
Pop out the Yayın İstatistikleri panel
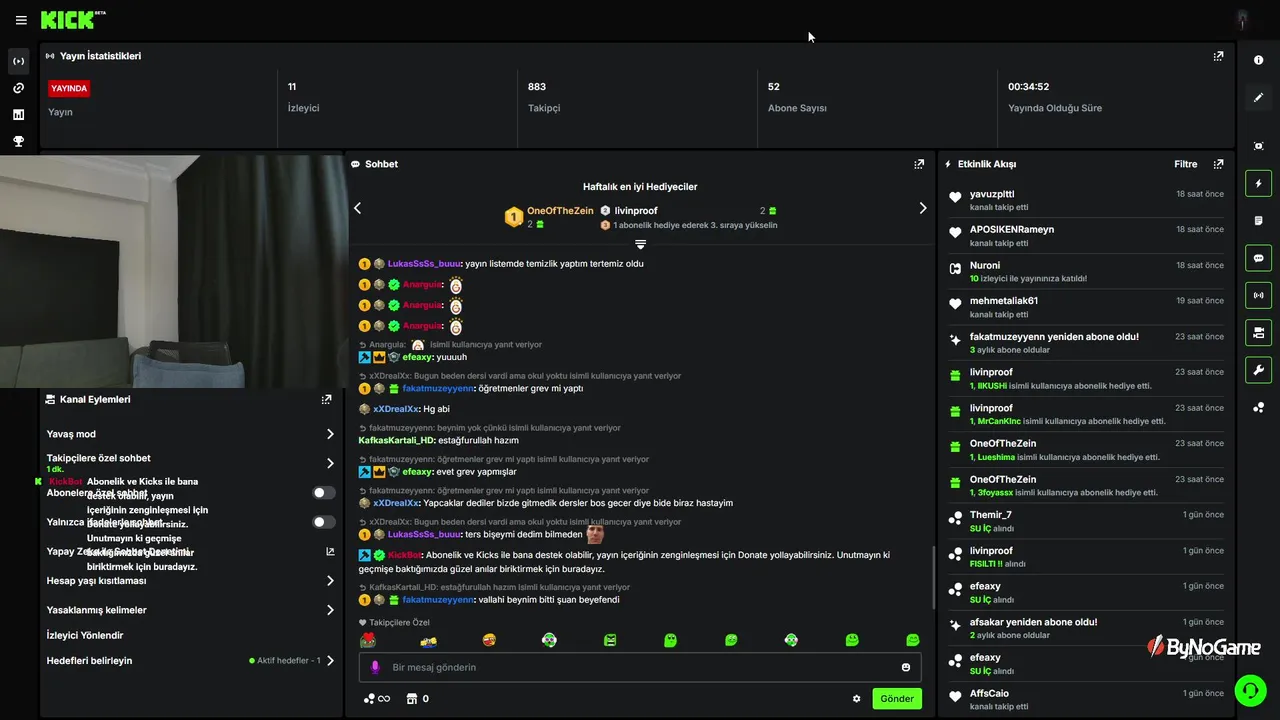coord(1218,56)
